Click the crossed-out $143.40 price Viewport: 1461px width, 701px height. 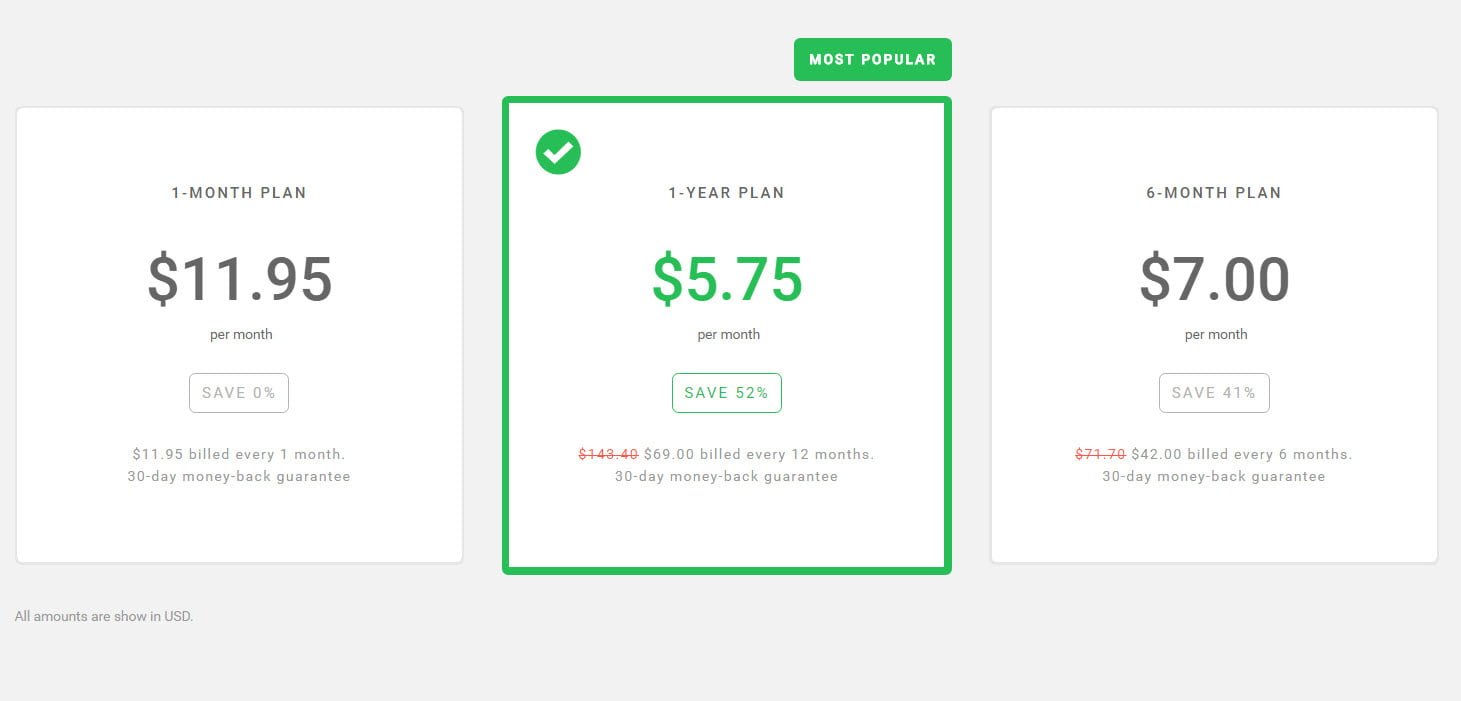[608, 454]
